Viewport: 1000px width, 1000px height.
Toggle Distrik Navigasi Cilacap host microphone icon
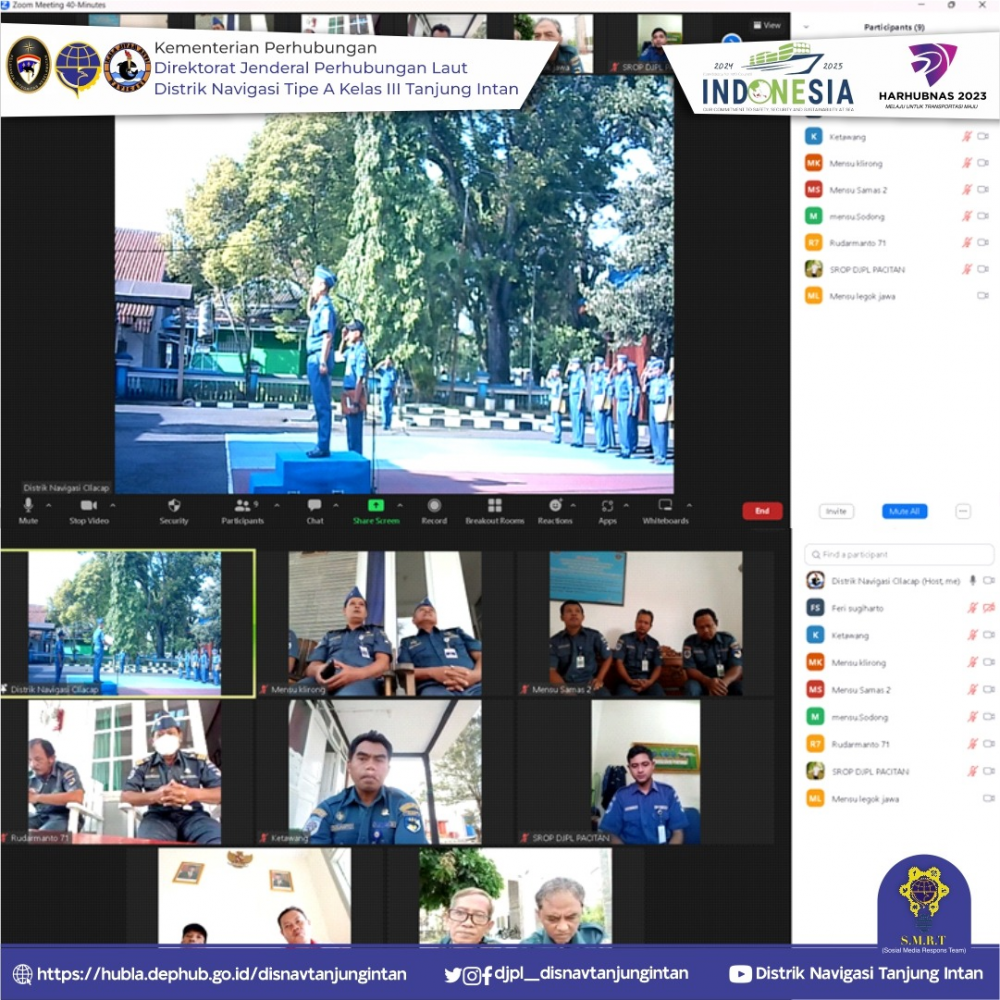tap(973, 580)
